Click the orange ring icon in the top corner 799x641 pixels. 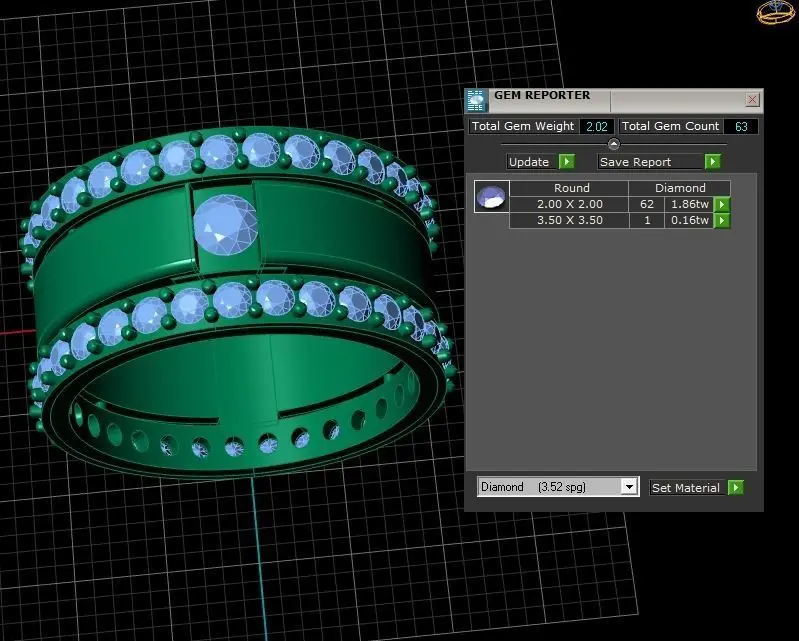point(776,12)
